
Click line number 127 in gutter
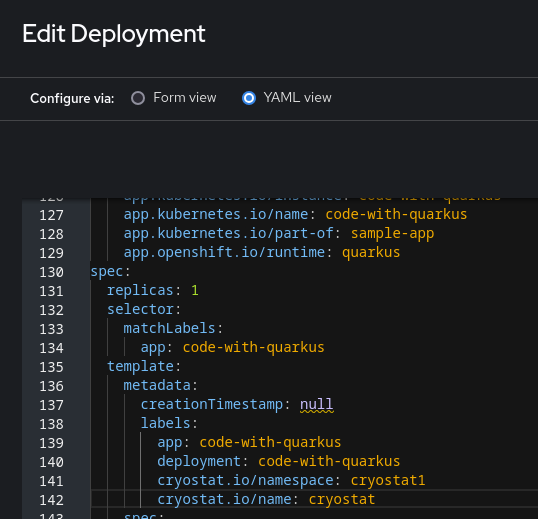(51, 215)
